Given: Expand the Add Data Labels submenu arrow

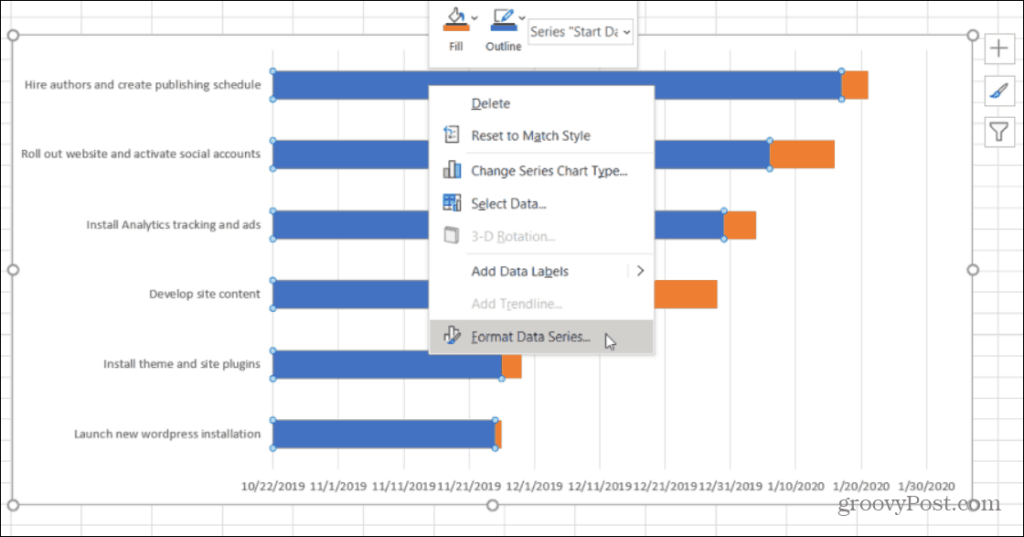Looking at the screenshot, I should [x=640, y=270].
